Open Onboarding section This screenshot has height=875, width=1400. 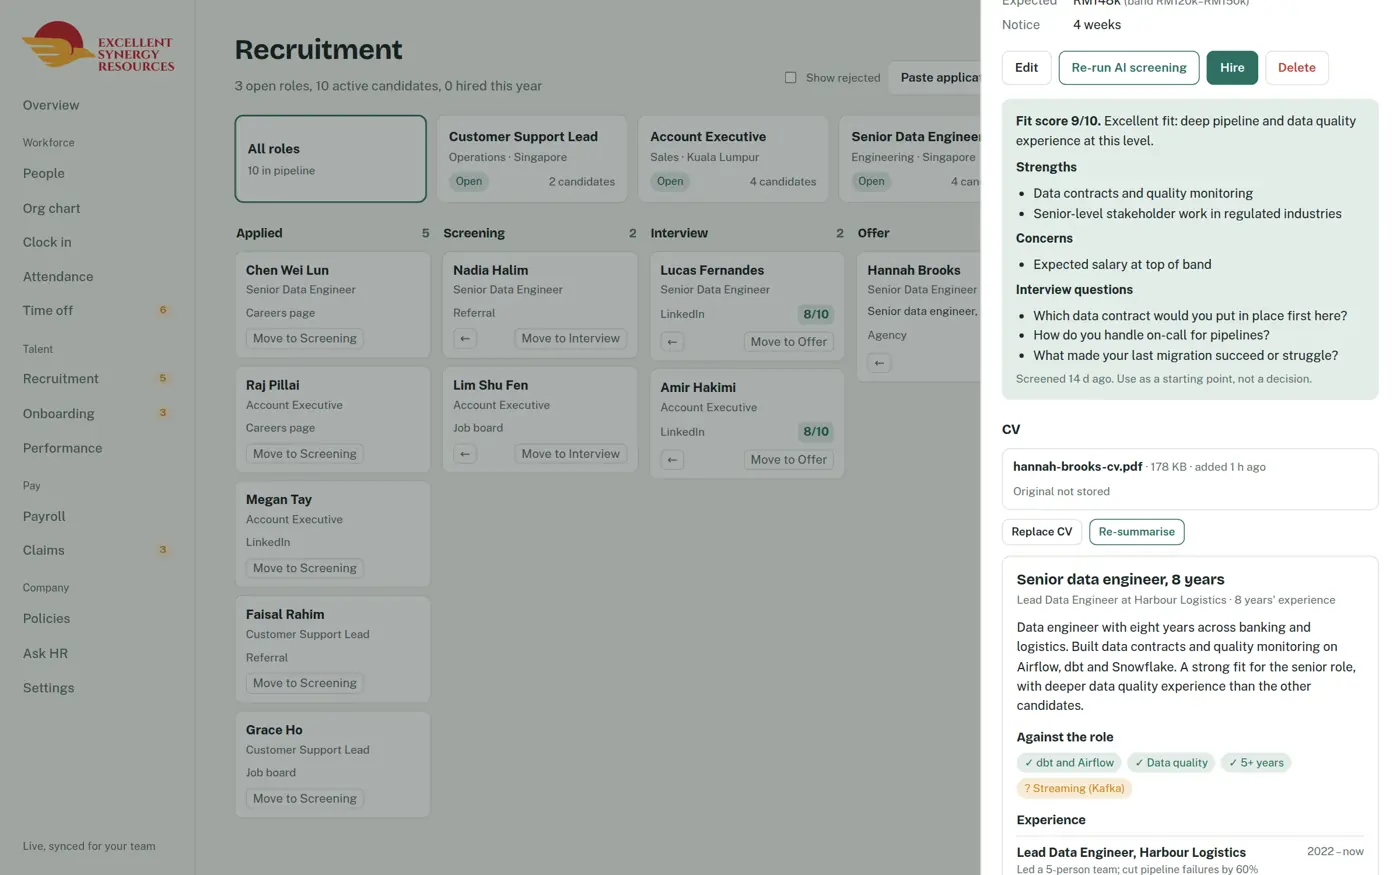[59, 413]
